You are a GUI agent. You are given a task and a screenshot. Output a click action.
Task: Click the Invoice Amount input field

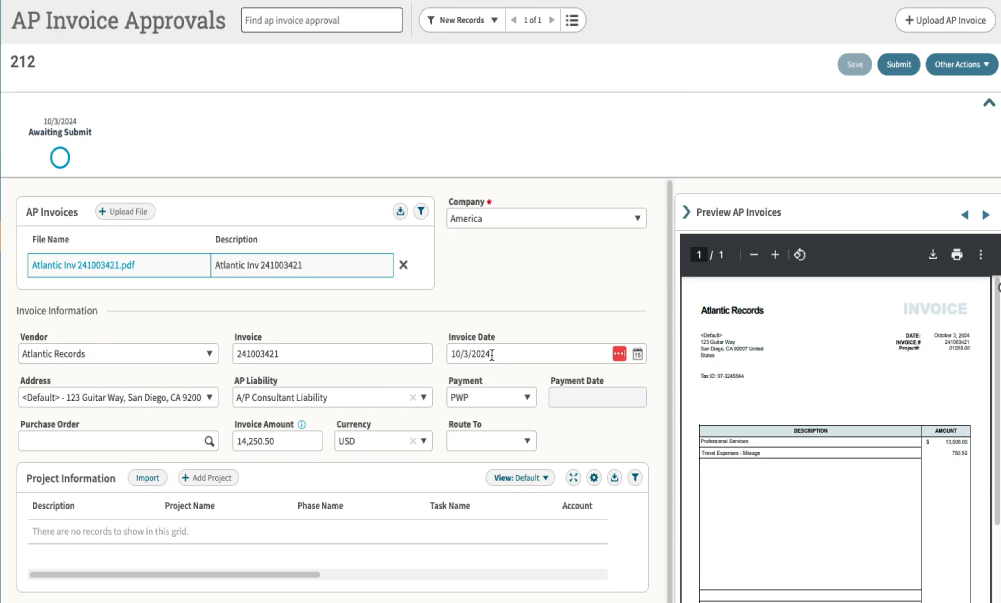point(277,441)
